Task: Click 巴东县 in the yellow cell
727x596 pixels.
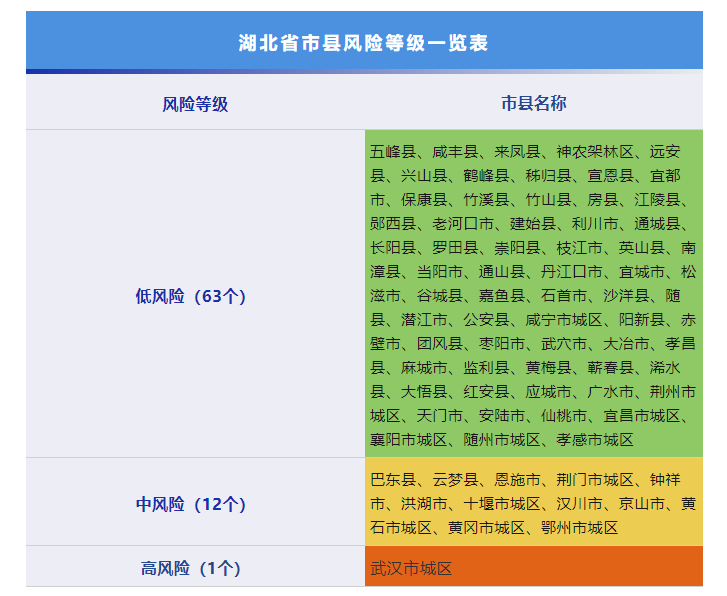Action: tap(393, 479)
